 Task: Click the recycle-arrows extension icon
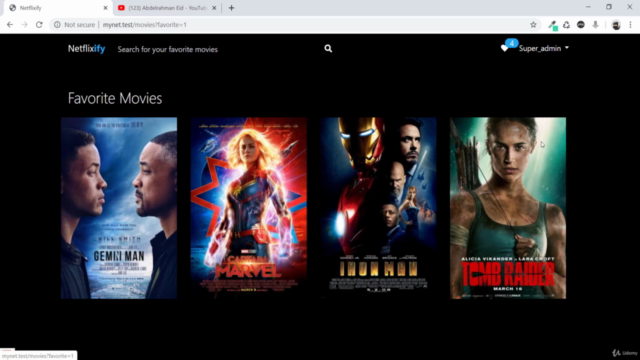click(567, 25)
